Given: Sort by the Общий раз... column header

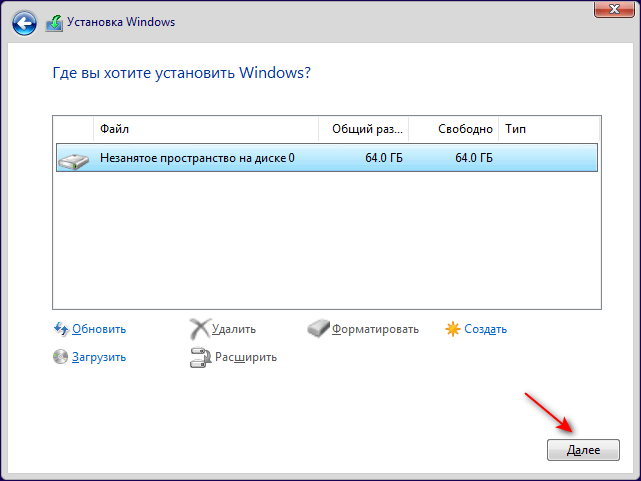Looking at the screenshot, I should (x=363, y=129).
